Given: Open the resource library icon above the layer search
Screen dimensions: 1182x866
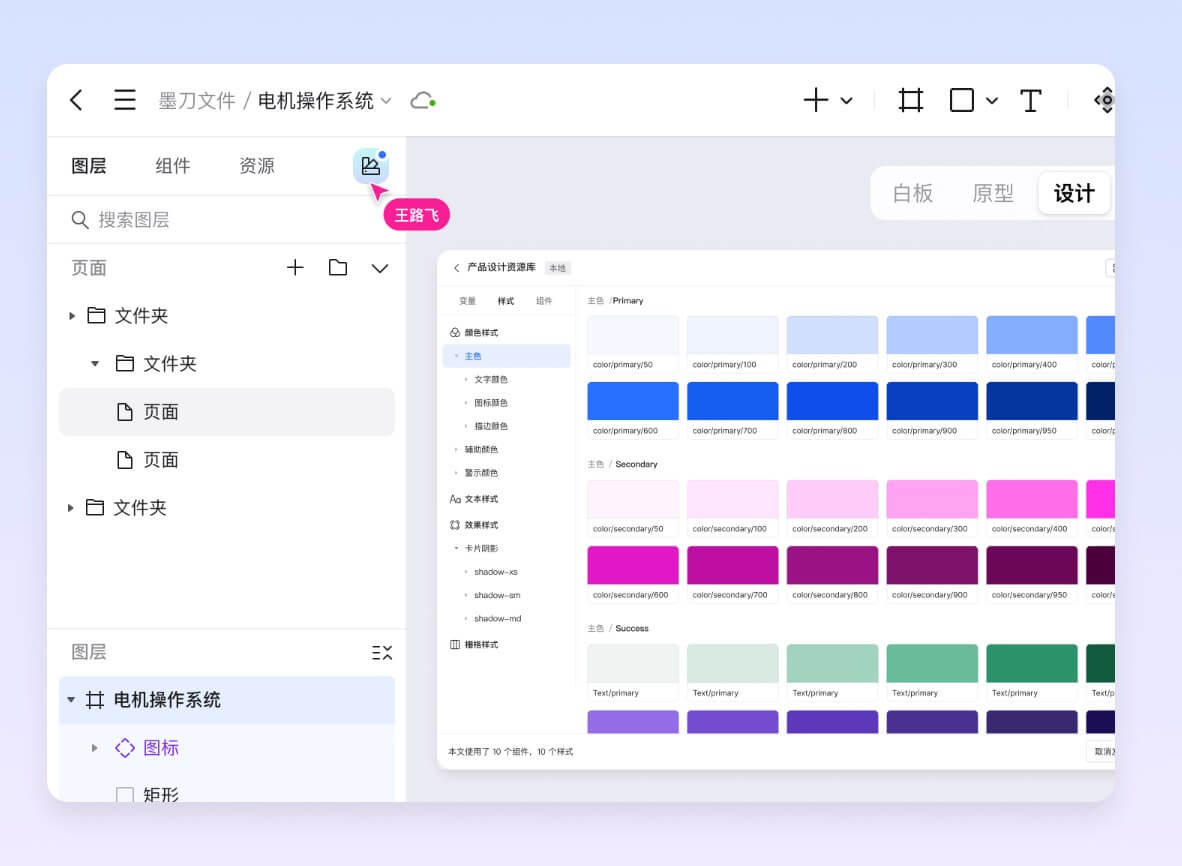Looking at the screenshot, I should (371, 166).
